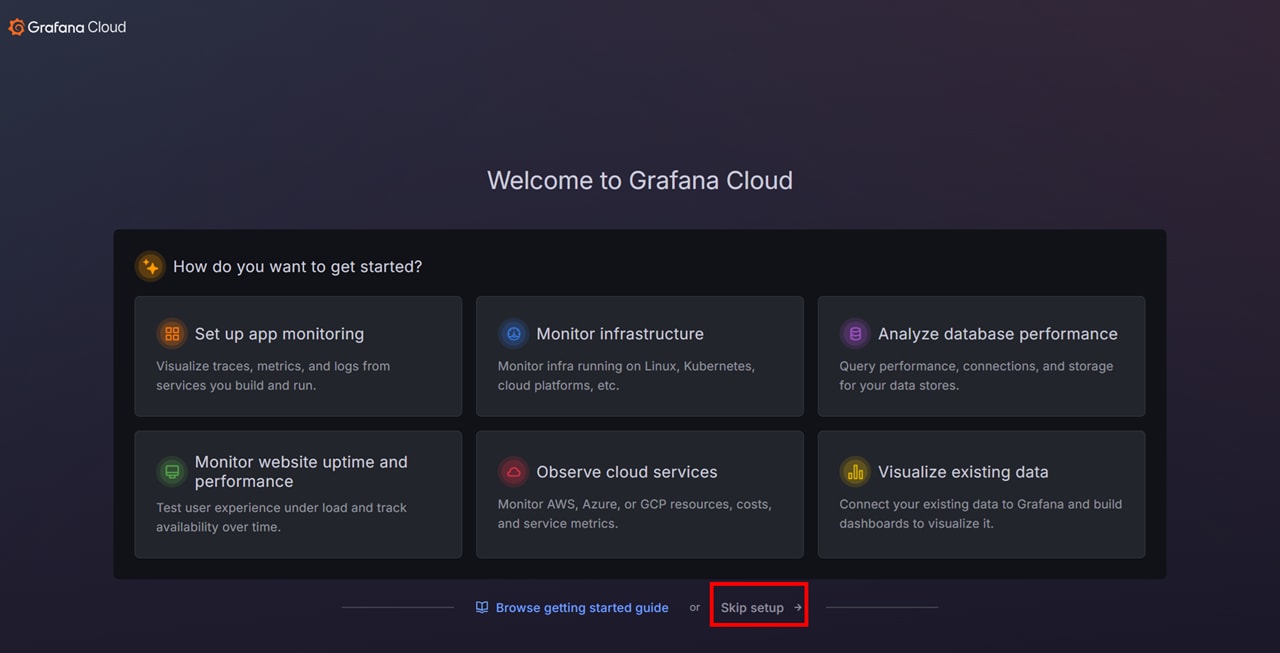Image resolution: width=1280 pixels, height=653 pixels.
Task: Click the Grafana Cloud logo
Action: (67, 27)
